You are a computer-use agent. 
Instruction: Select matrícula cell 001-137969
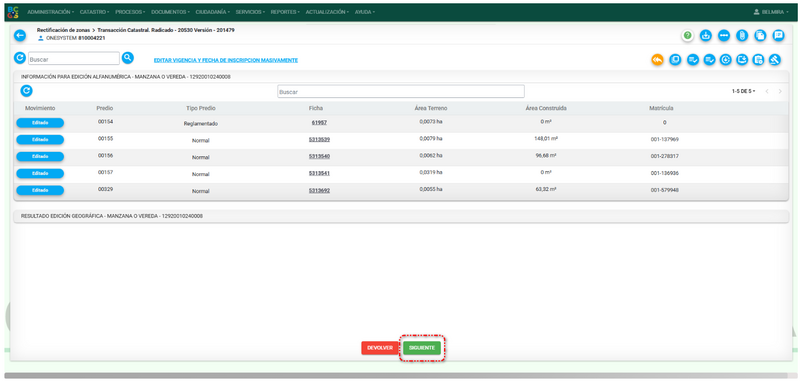pos(664,140)
